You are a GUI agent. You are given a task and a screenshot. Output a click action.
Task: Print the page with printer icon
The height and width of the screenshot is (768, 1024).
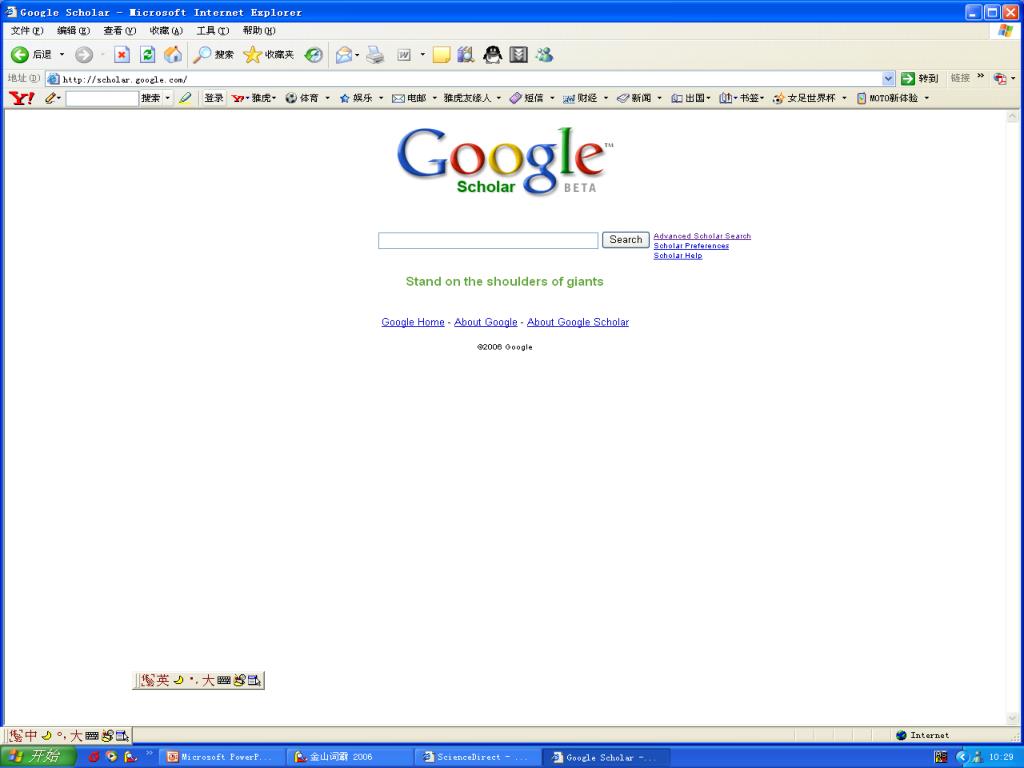pos(375,55)
